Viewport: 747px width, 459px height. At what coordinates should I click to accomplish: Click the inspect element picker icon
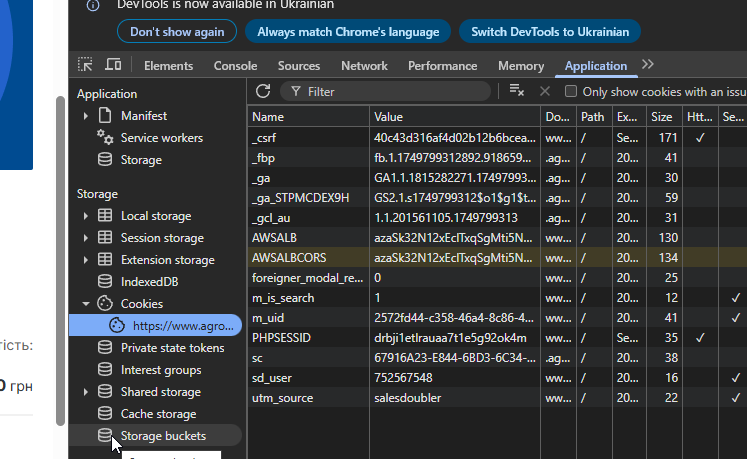(x=86, y=65)
